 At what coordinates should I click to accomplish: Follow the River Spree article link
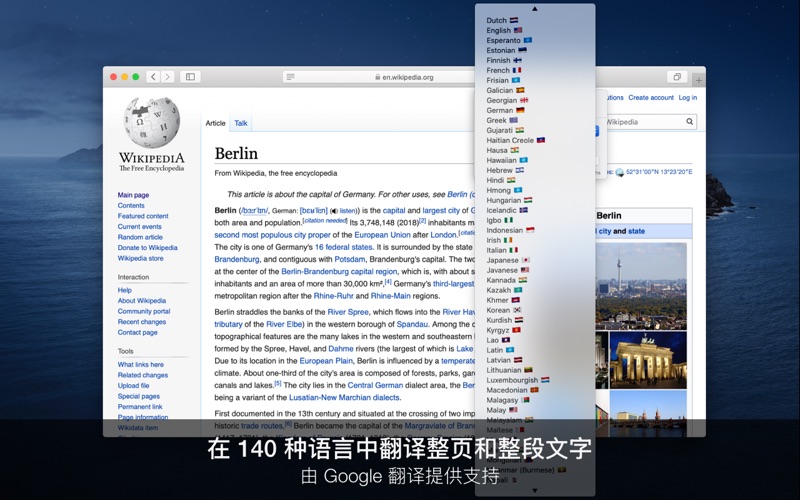(x=348, y=312)
